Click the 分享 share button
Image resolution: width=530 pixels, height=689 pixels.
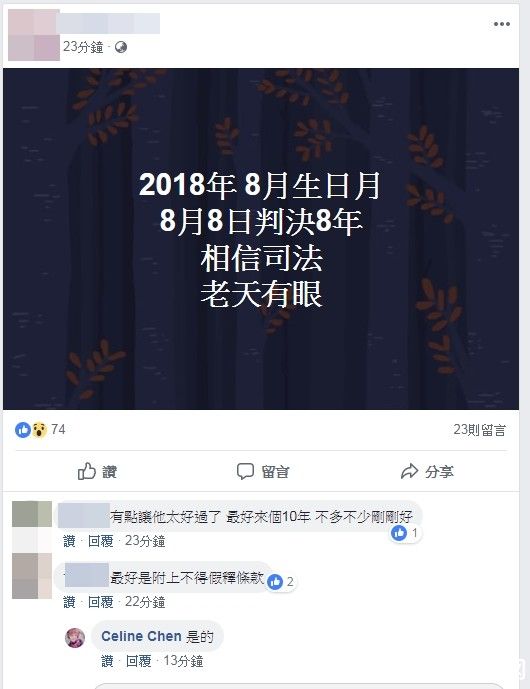(x=427, y=471)
